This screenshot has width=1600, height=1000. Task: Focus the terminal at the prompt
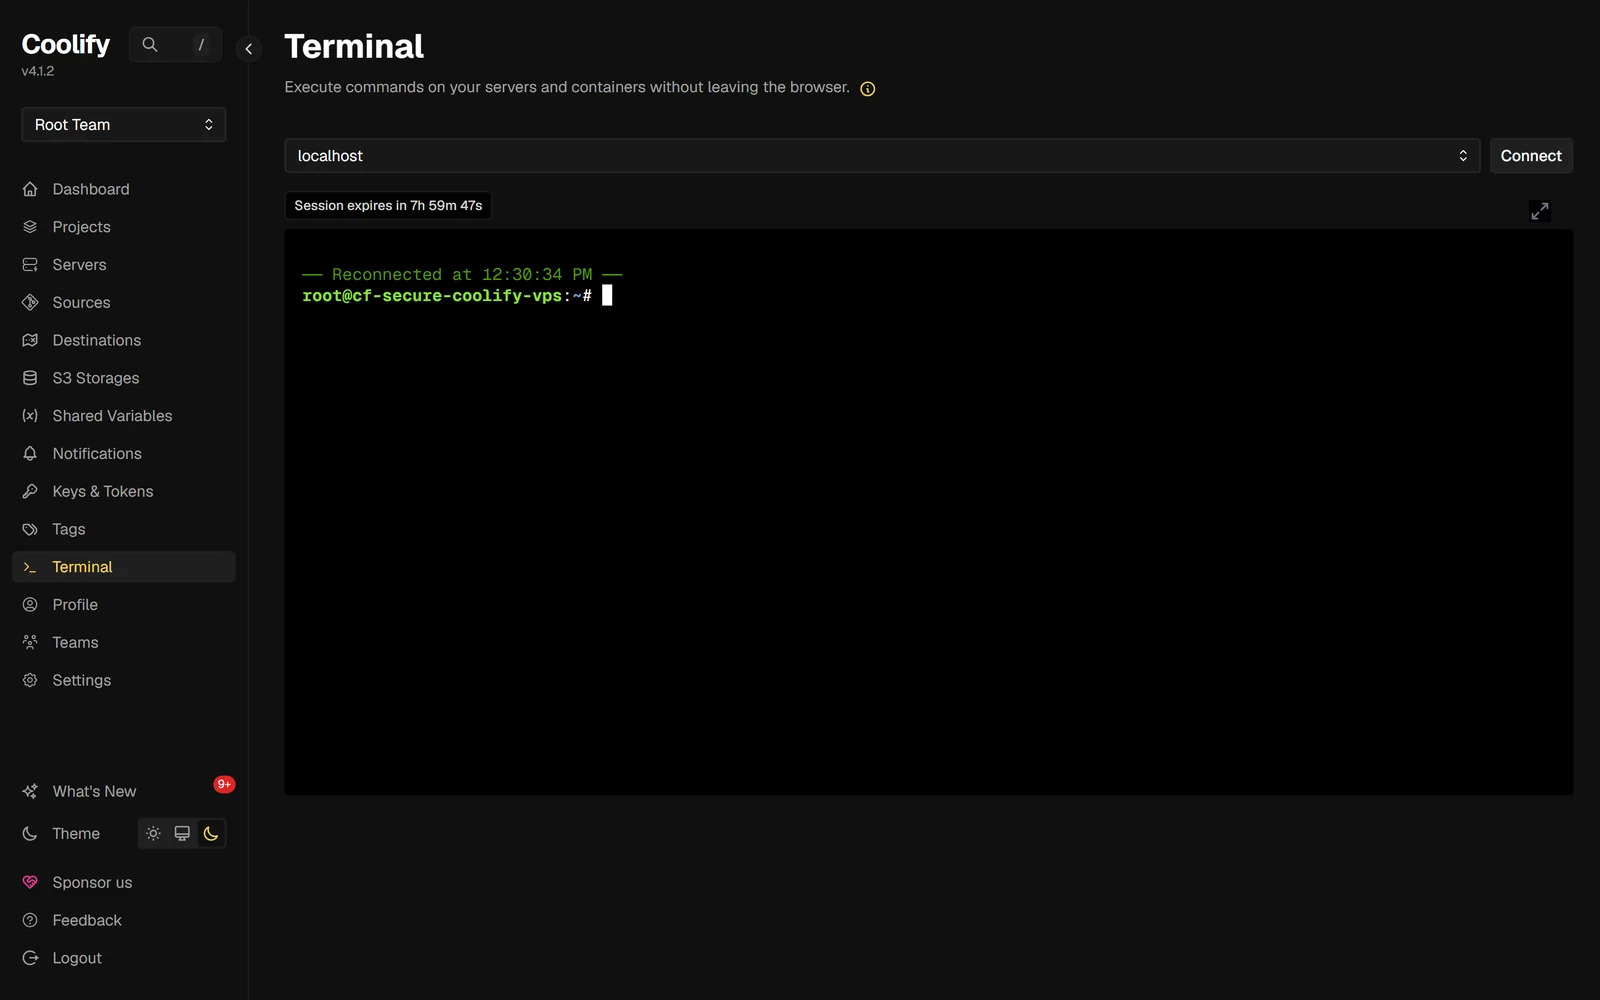[x=607, y=295]
